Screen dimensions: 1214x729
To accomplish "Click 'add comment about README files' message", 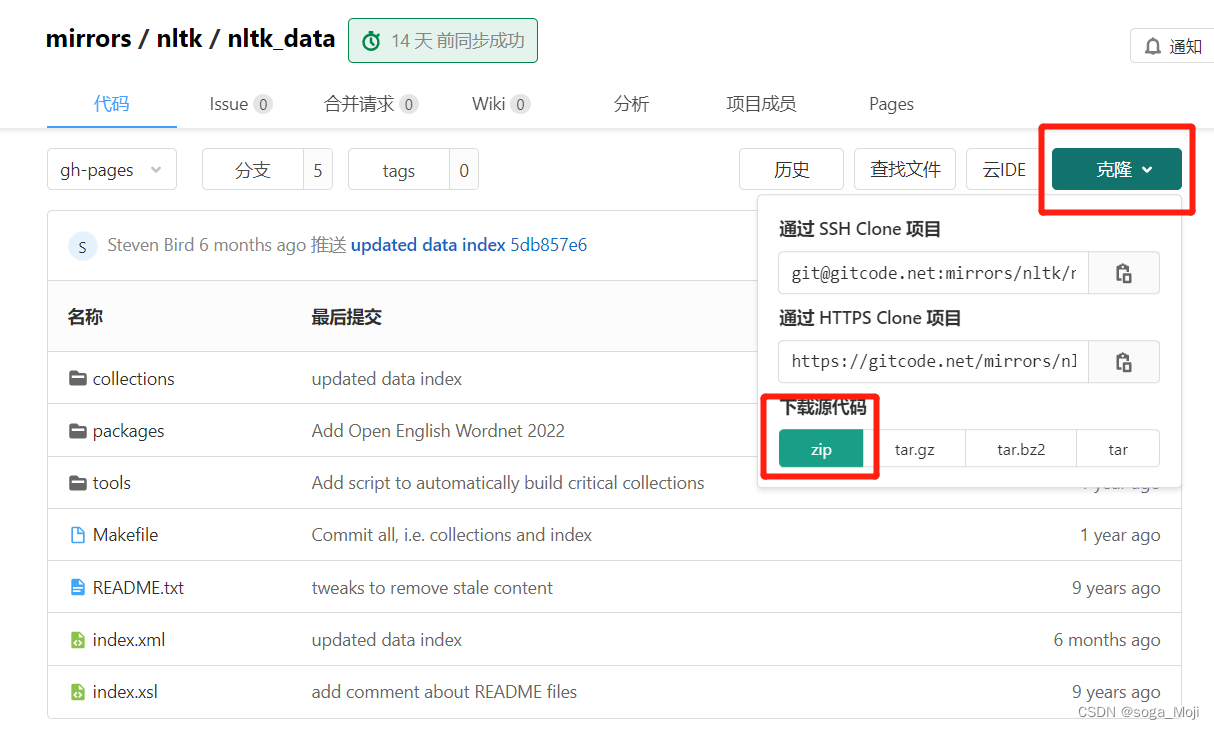I will tap(444, 691).
